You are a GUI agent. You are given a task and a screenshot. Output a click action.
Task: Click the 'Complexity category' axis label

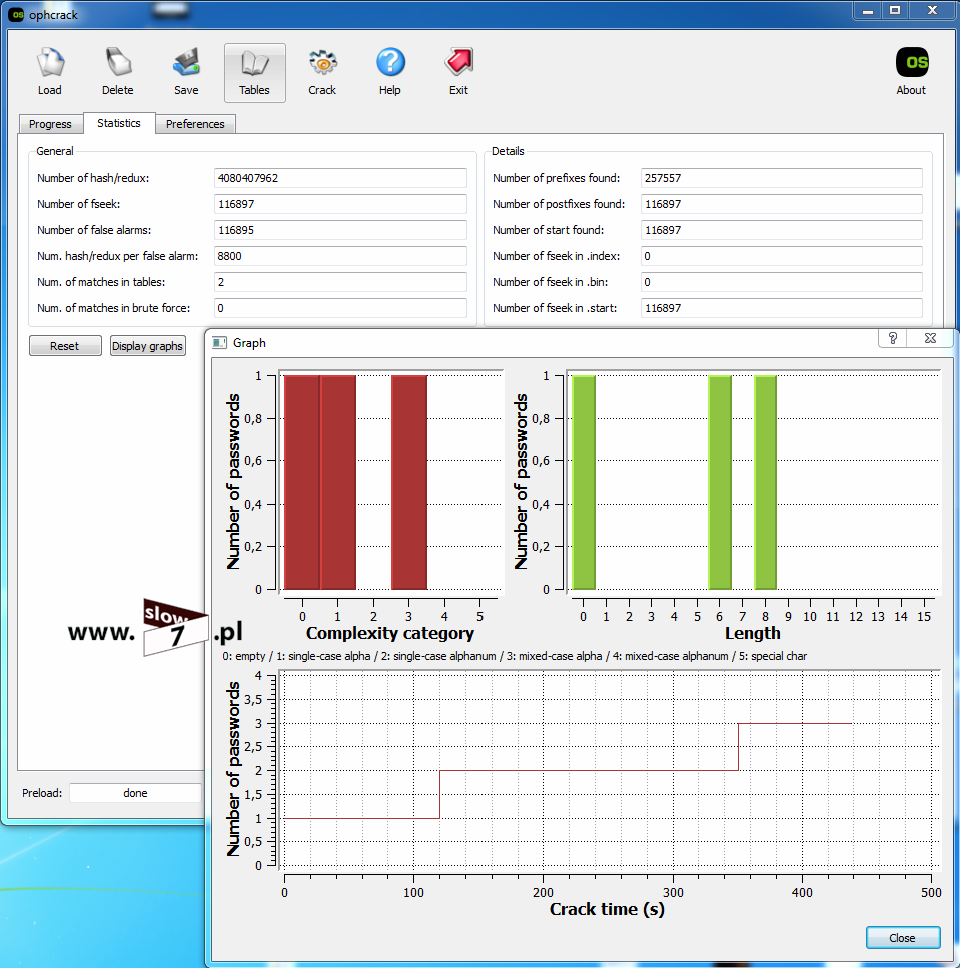pyautogui.click(x=390, y=633)
